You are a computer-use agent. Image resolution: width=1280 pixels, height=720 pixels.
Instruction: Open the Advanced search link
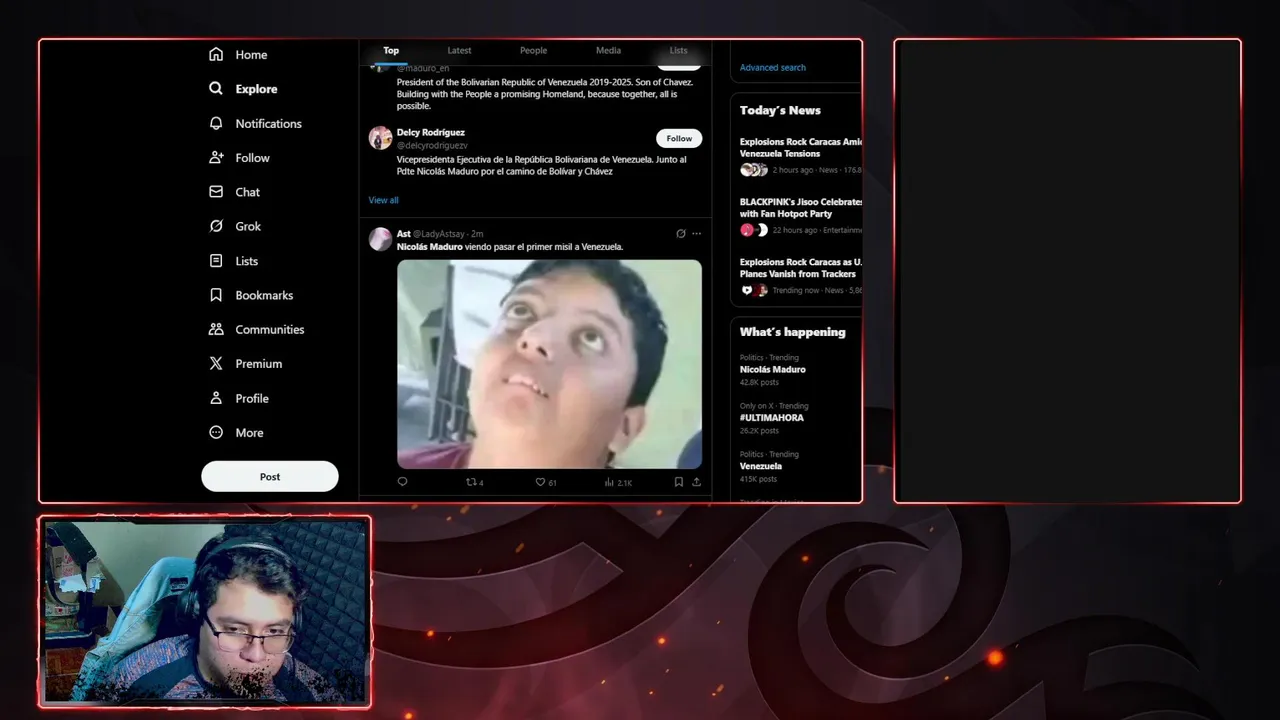click(x=773, y=68)
